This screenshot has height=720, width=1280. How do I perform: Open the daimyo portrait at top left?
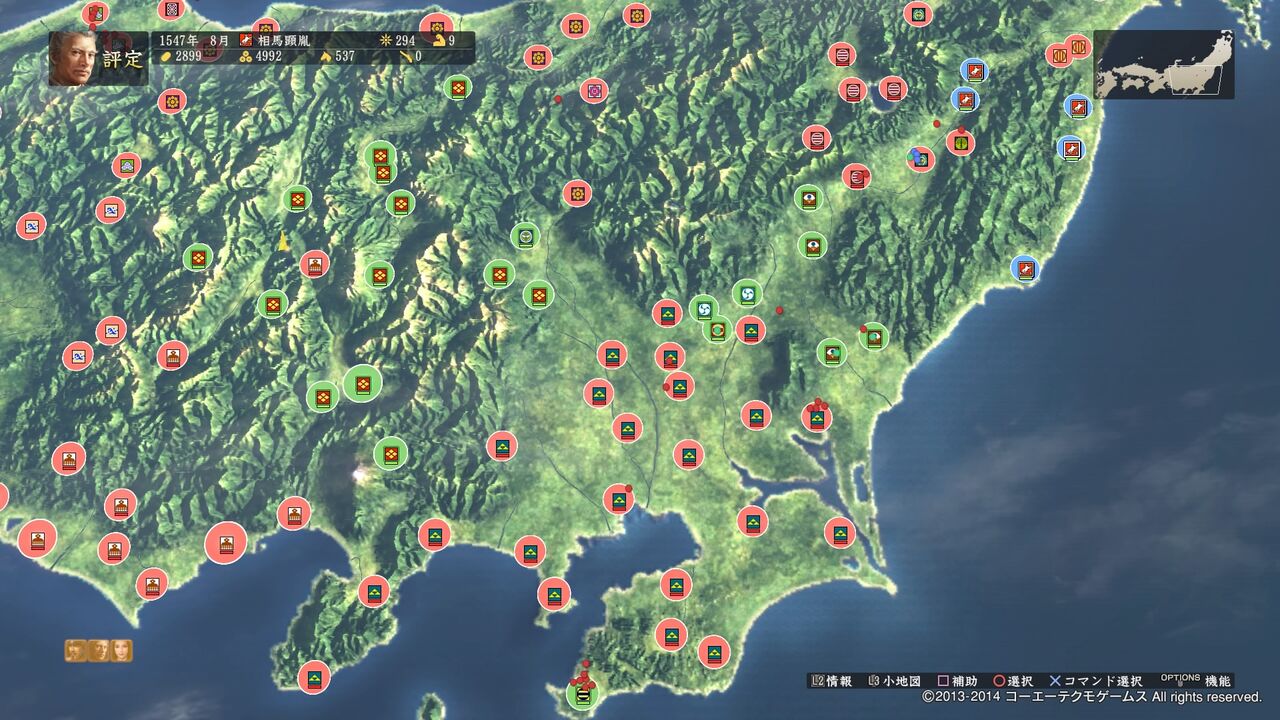(x=75, y=56)
